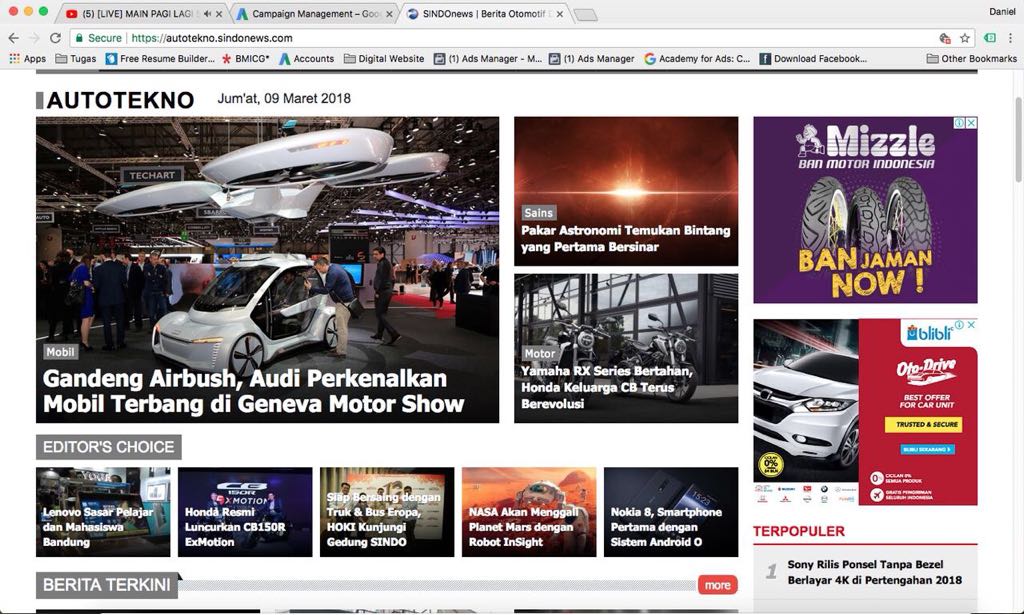This screenshot has height=615, width=1024.
Task: Close the SINDOnews tab
Action: pos(560,14)
